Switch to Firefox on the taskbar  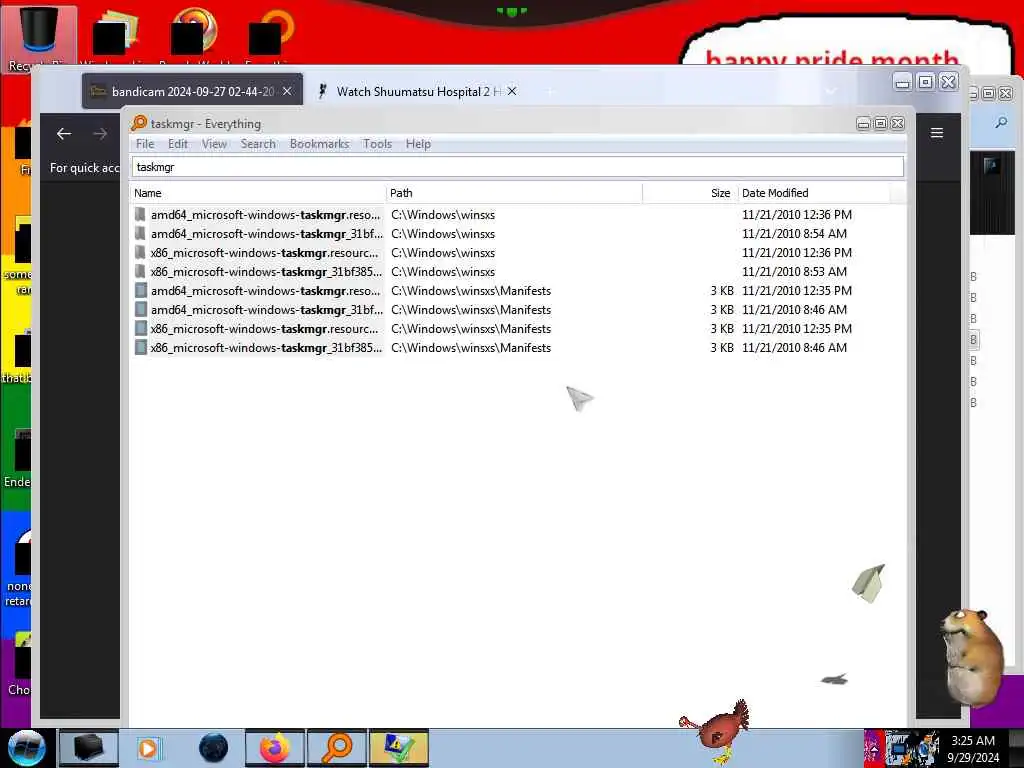[275, 748]
